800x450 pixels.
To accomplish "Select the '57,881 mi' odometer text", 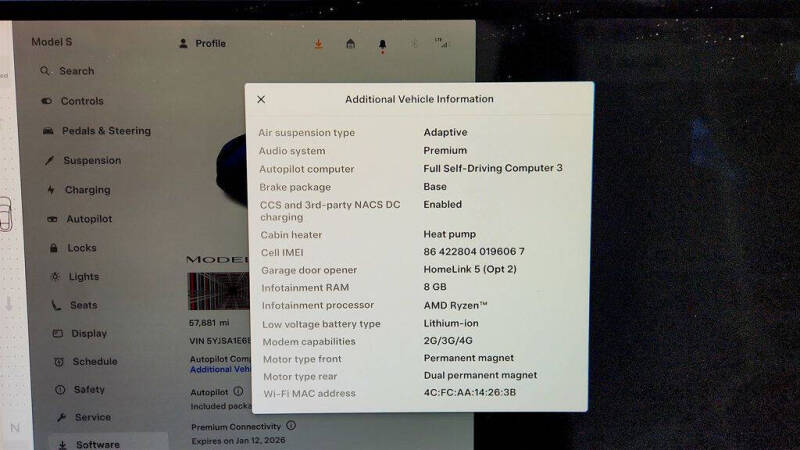I will coord(209,323).
